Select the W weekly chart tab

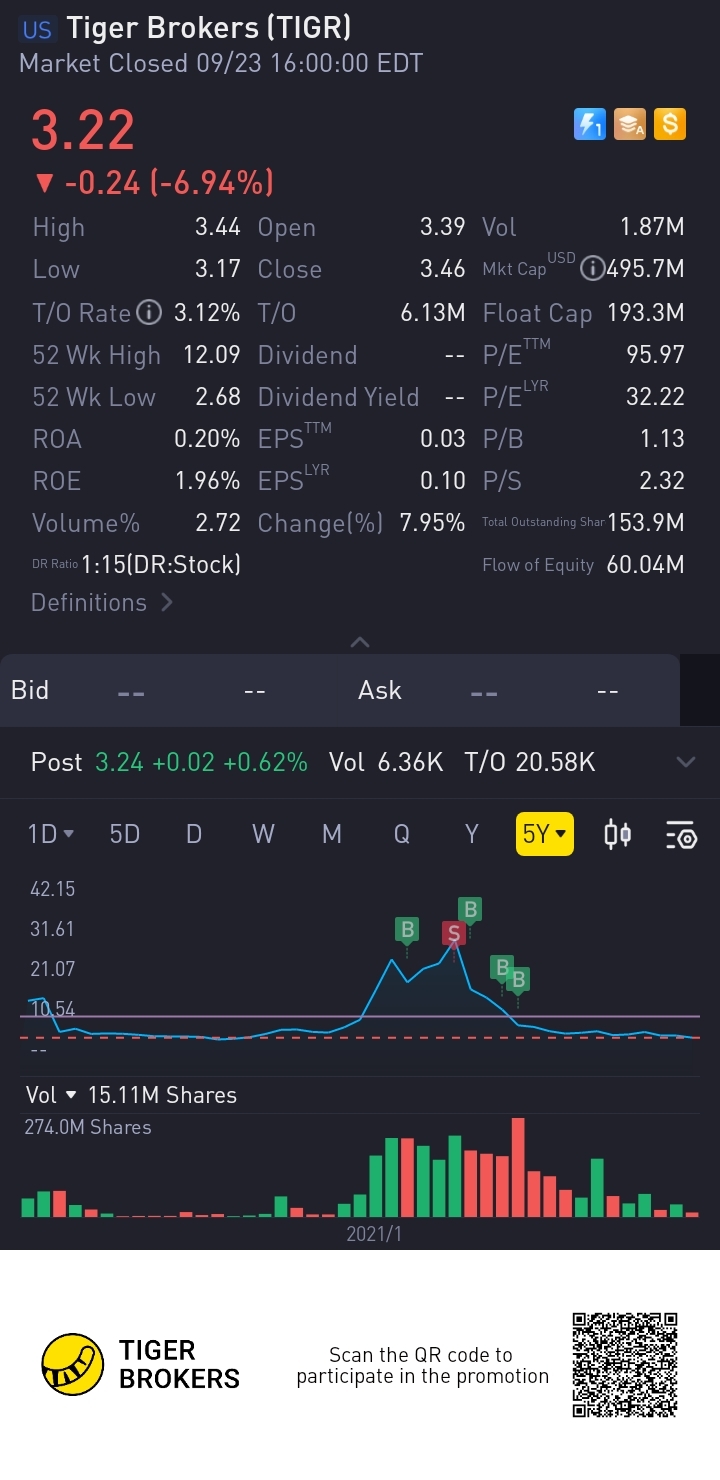click(263, 834)
